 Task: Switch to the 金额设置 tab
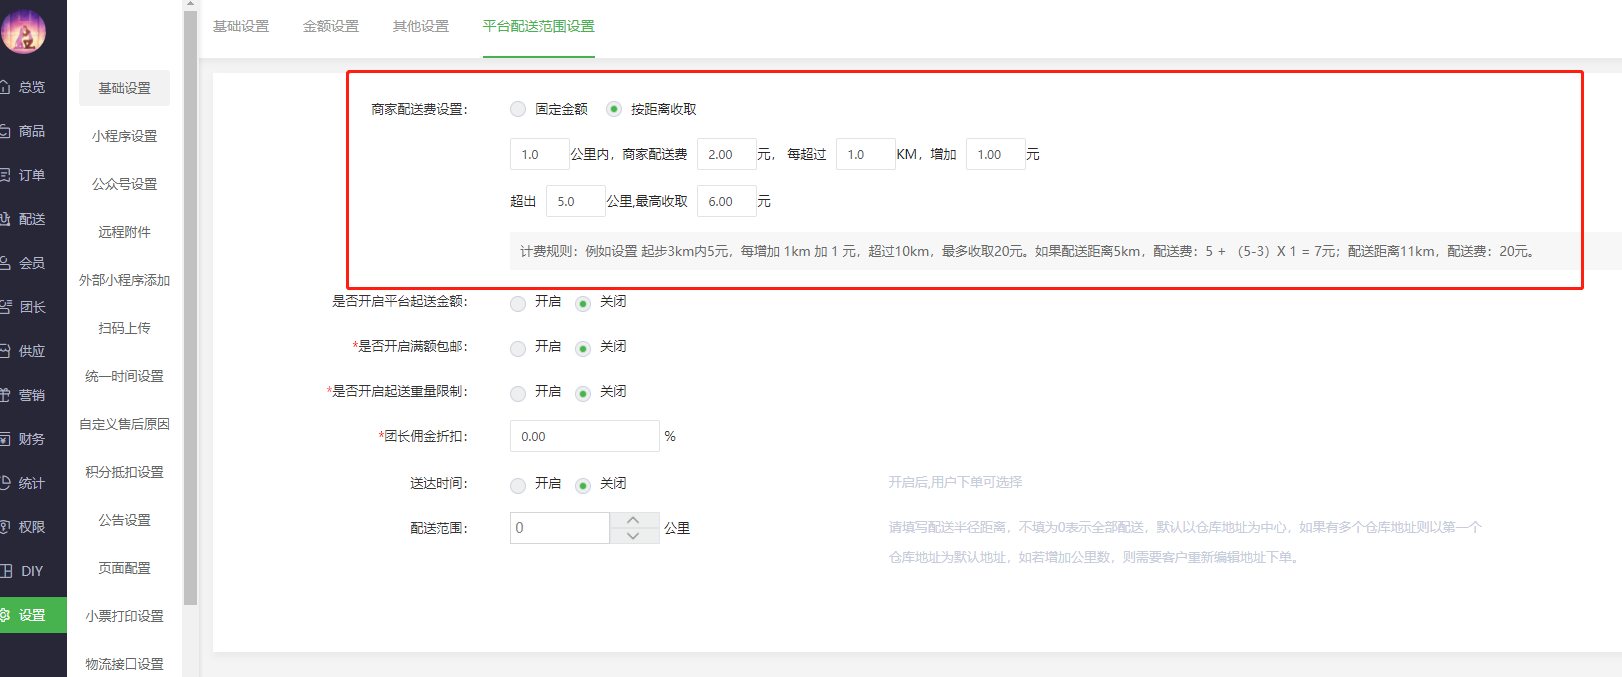click(x=330, y=26)
